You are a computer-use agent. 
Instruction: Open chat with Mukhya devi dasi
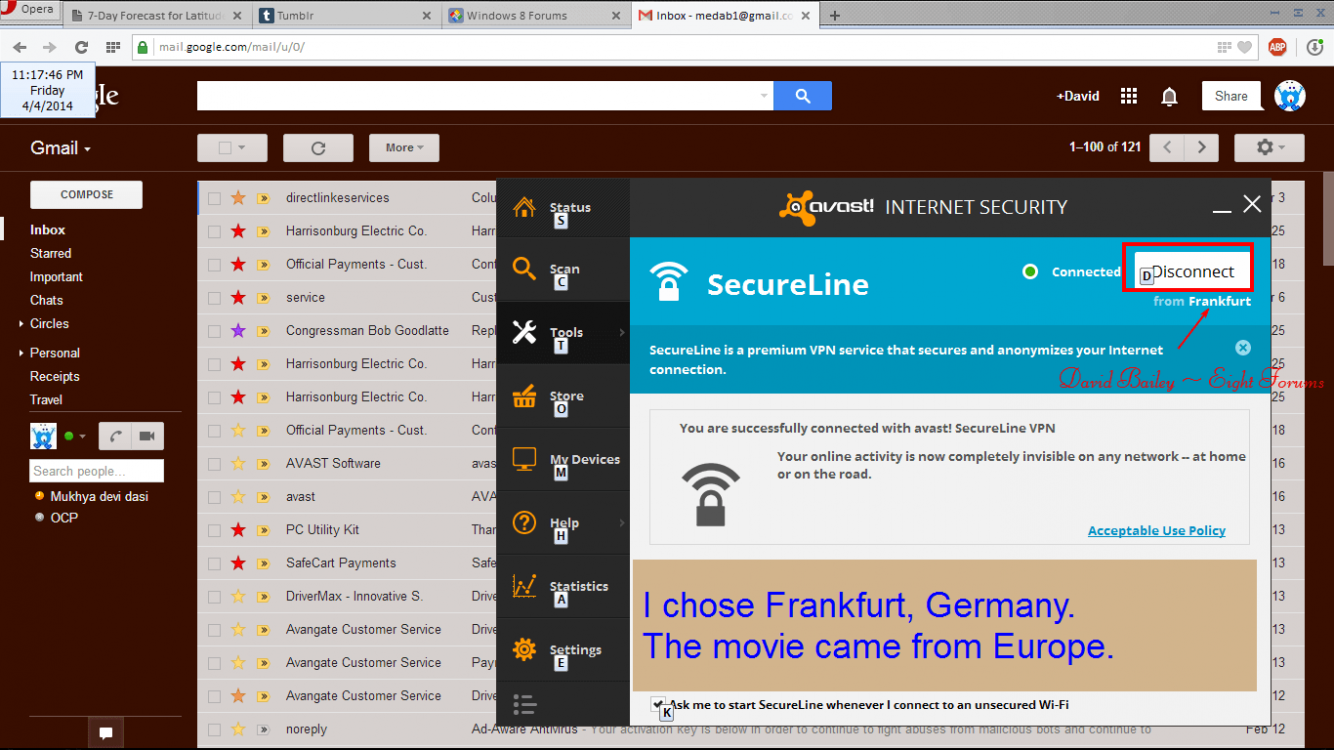pos(99,496)
